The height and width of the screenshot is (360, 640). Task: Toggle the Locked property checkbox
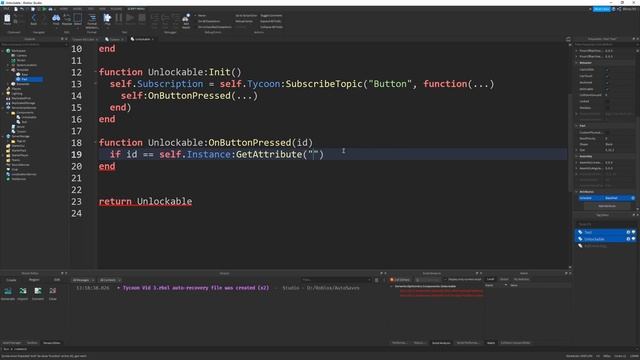[x=607, y=101]
